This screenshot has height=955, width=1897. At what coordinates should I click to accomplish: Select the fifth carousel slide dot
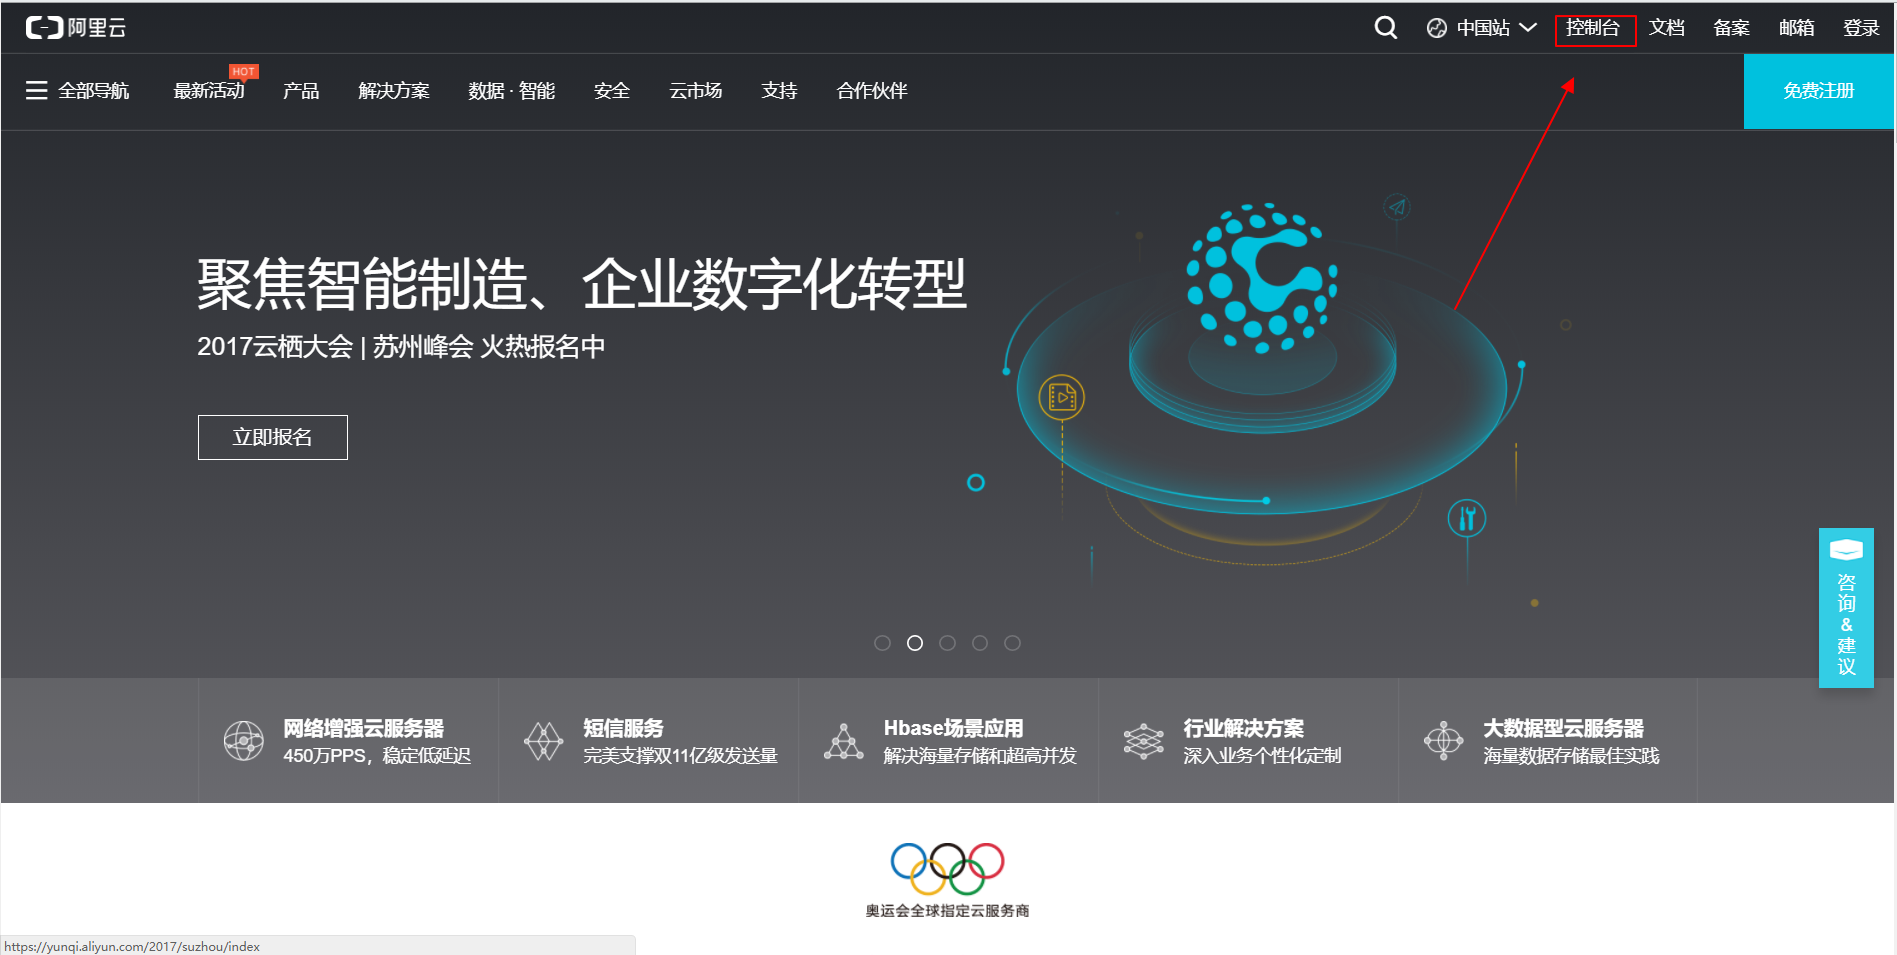click(1012, 643)
